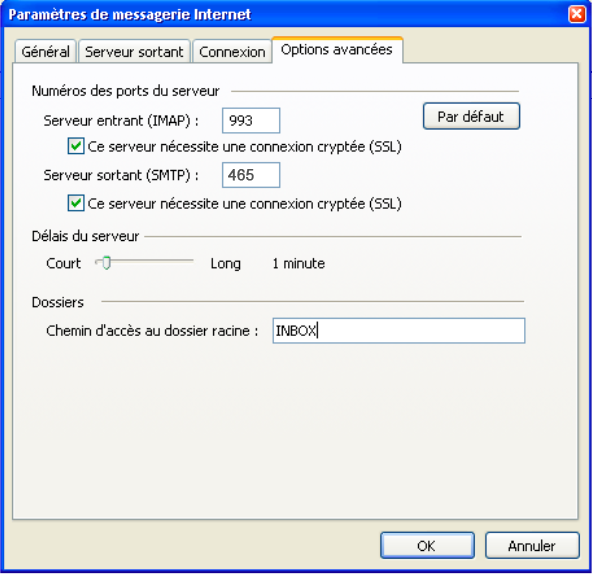Focus the IMAP port field showing 993

pos(251,121)
